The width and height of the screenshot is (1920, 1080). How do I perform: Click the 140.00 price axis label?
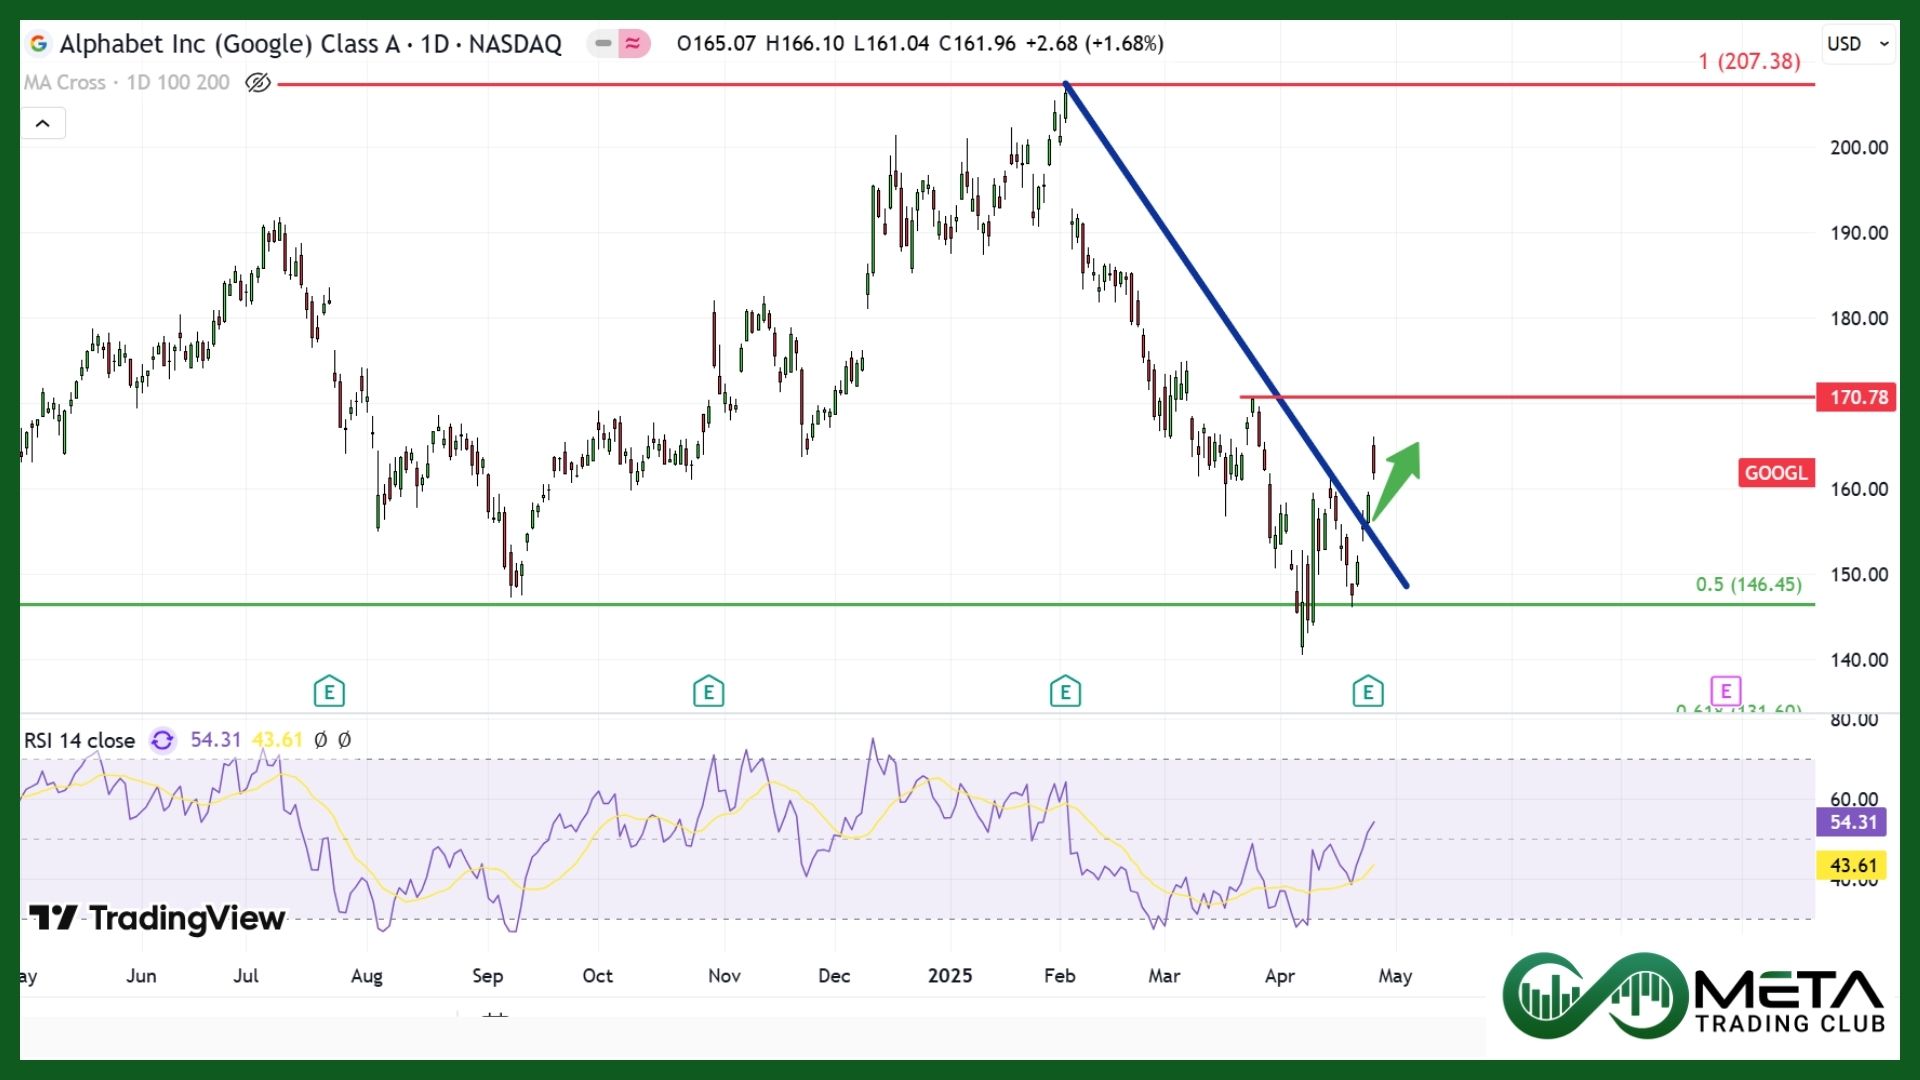[x=1859, y=661]
